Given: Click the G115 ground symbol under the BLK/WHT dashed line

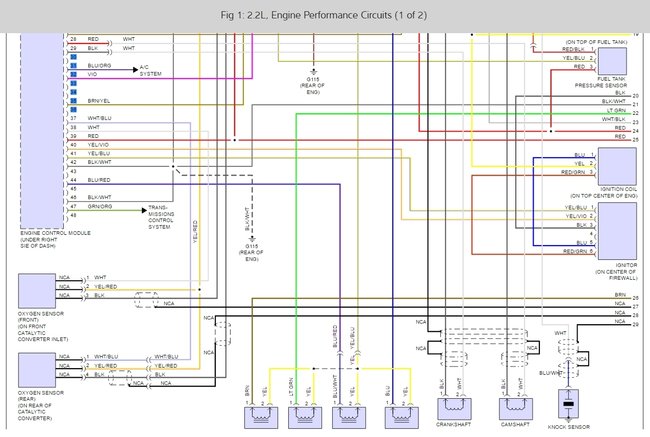Looking at the screenshot, I should 252,239.
